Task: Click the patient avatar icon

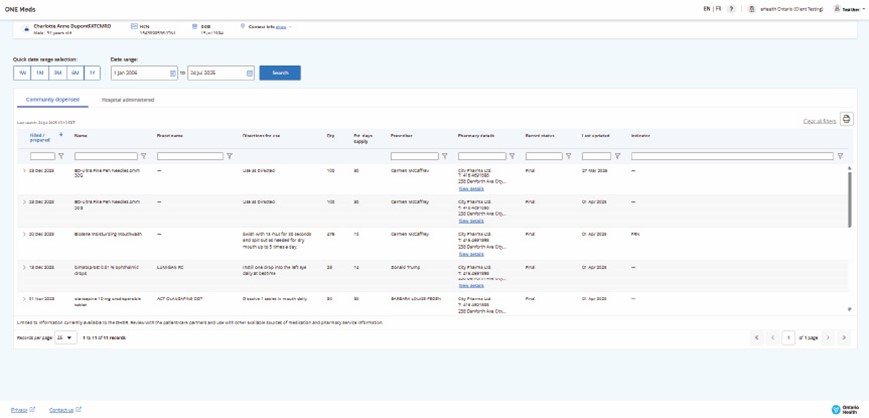Action: click(x=26, y=29)
